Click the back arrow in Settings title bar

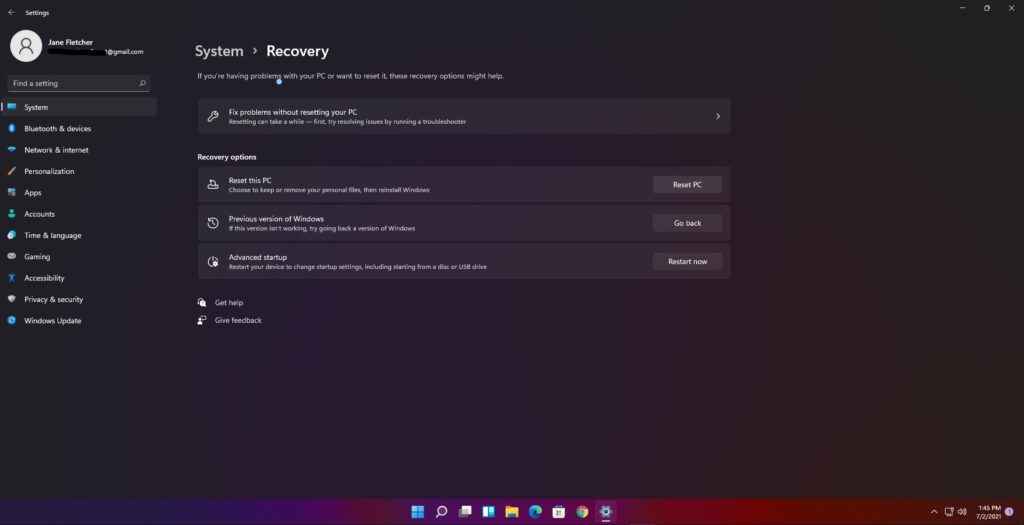click(x=11, y=12)
